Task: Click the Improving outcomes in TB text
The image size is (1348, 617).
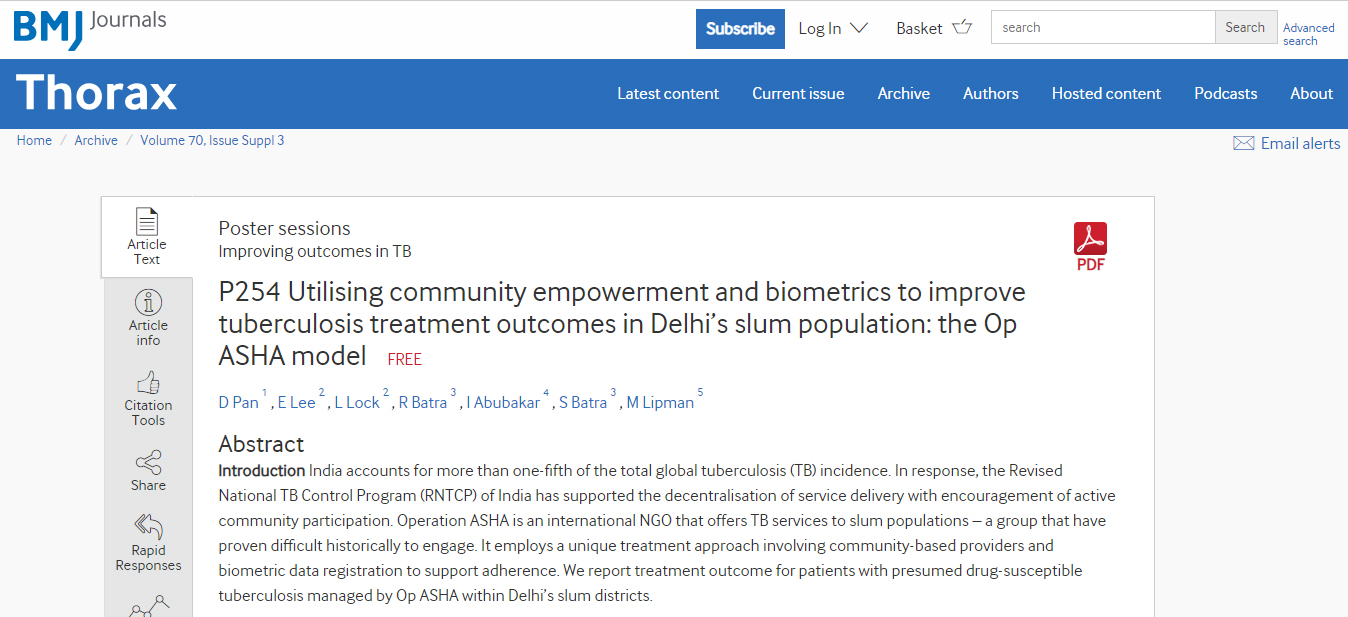Action: coord(315,251)
